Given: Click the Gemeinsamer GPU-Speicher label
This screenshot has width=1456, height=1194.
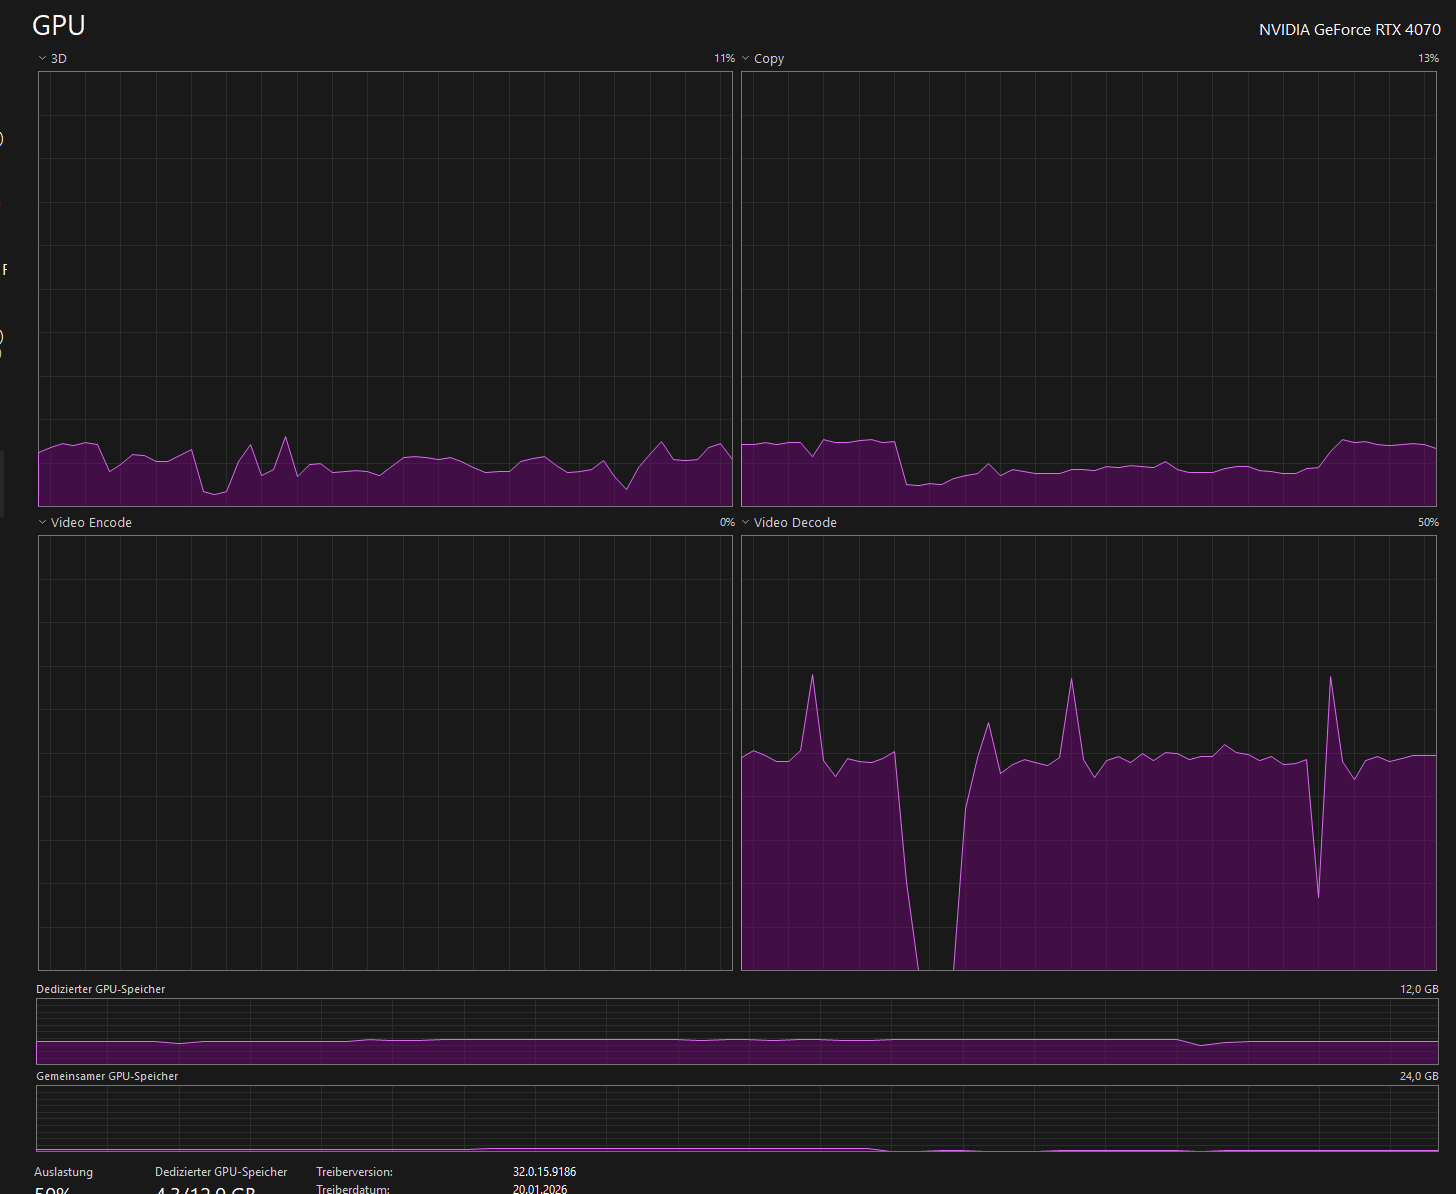Looking at the screenshot, I should pos(107,1076).
